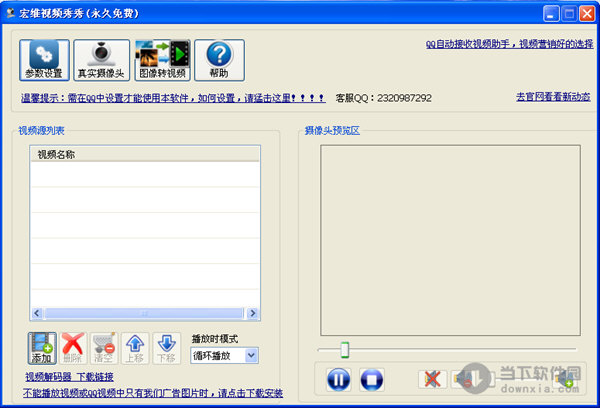Close the 宏维视频秀秀 window
The image size is (600, 408).
coord(587,14)
